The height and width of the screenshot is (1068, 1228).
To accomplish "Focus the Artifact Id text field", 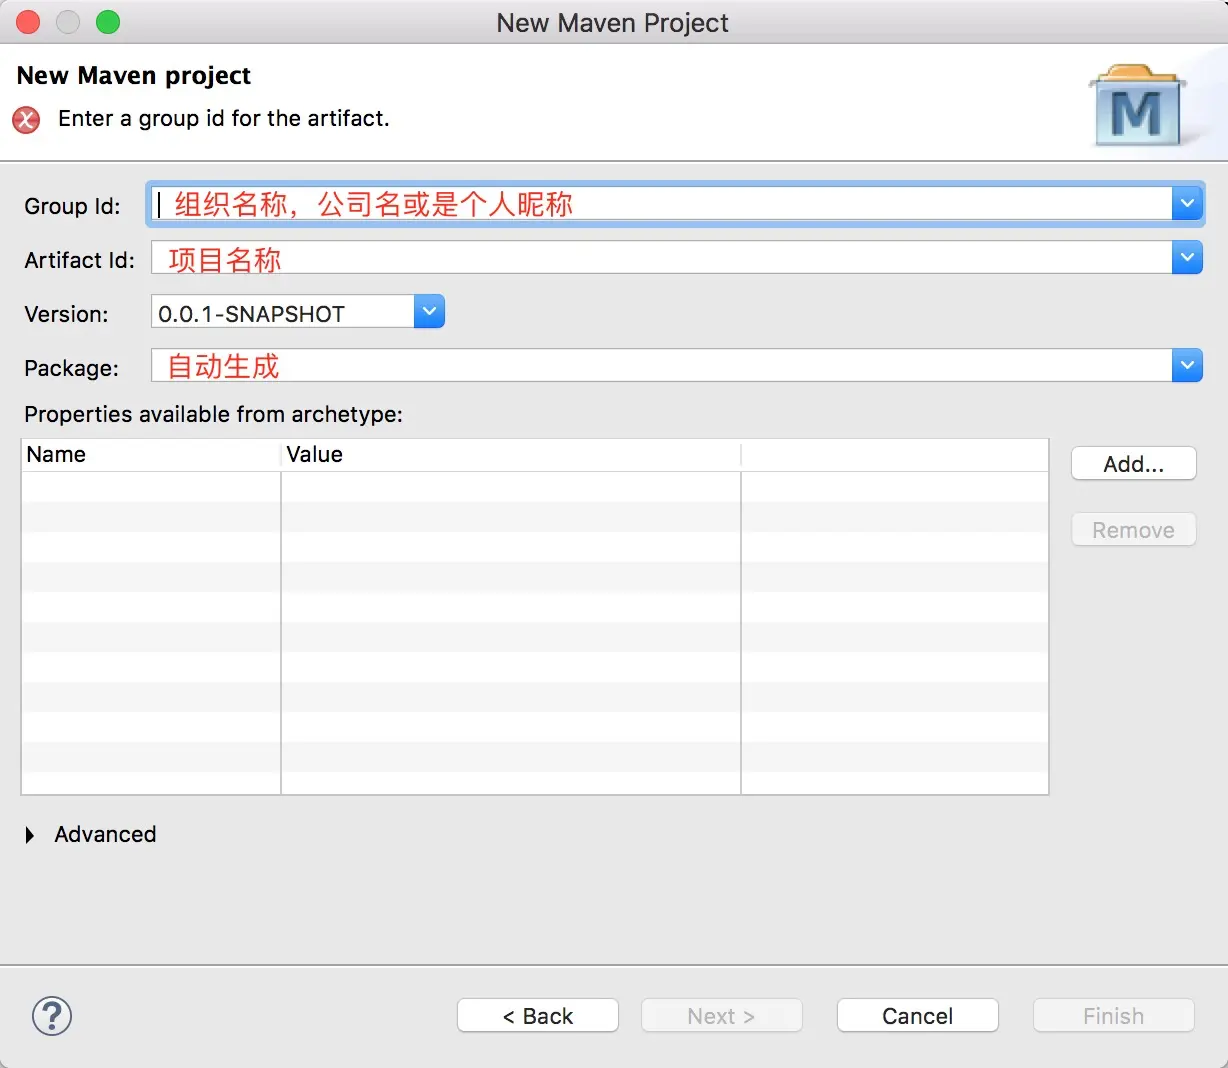I will click(x=661, y=258).
